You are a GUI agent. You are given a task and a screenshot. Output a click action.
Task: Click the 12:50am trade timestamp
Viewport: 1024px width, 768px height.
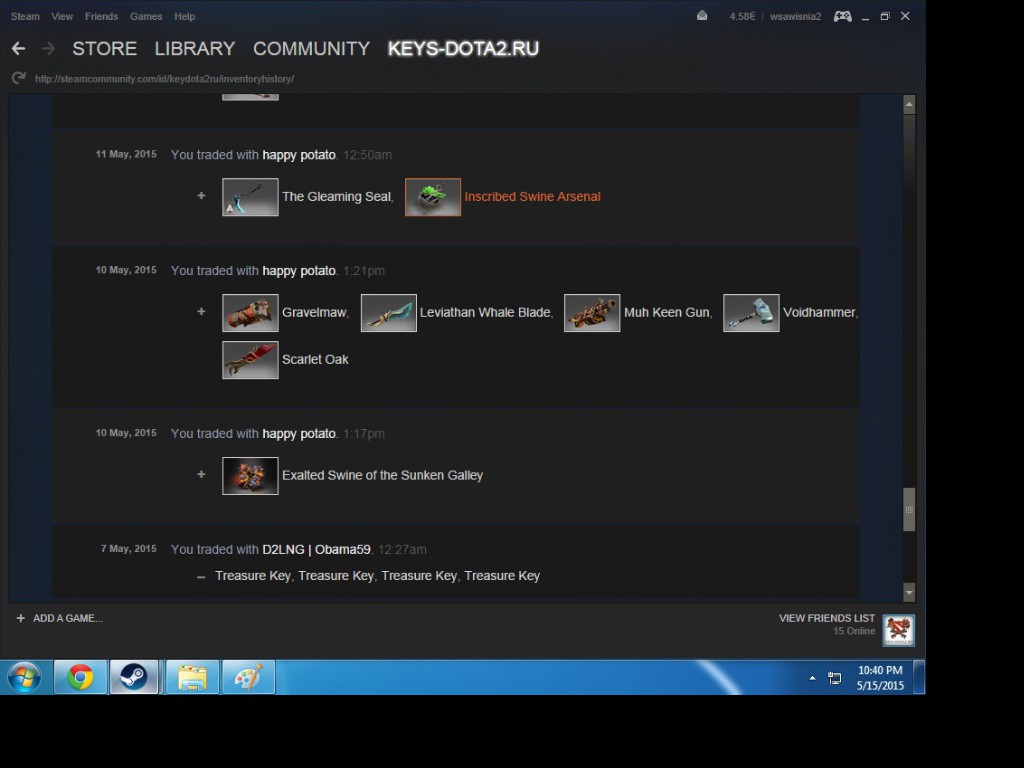(368, 155)
